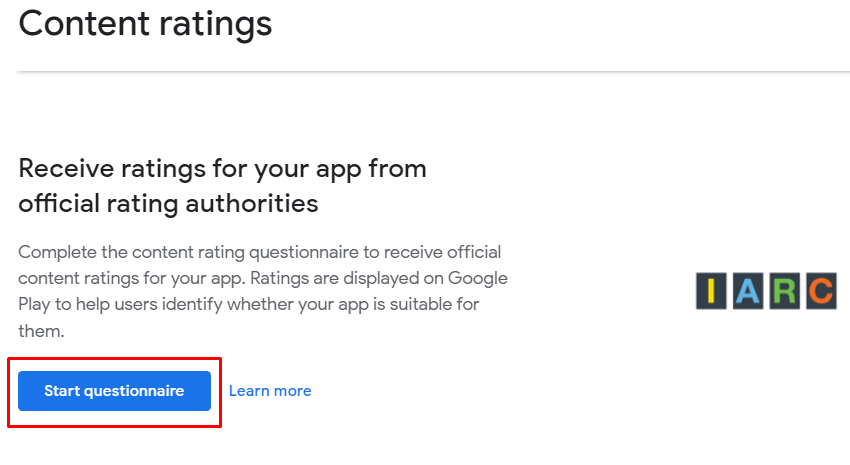Click the yellow I tile in IARC logo

coord(710,290)
